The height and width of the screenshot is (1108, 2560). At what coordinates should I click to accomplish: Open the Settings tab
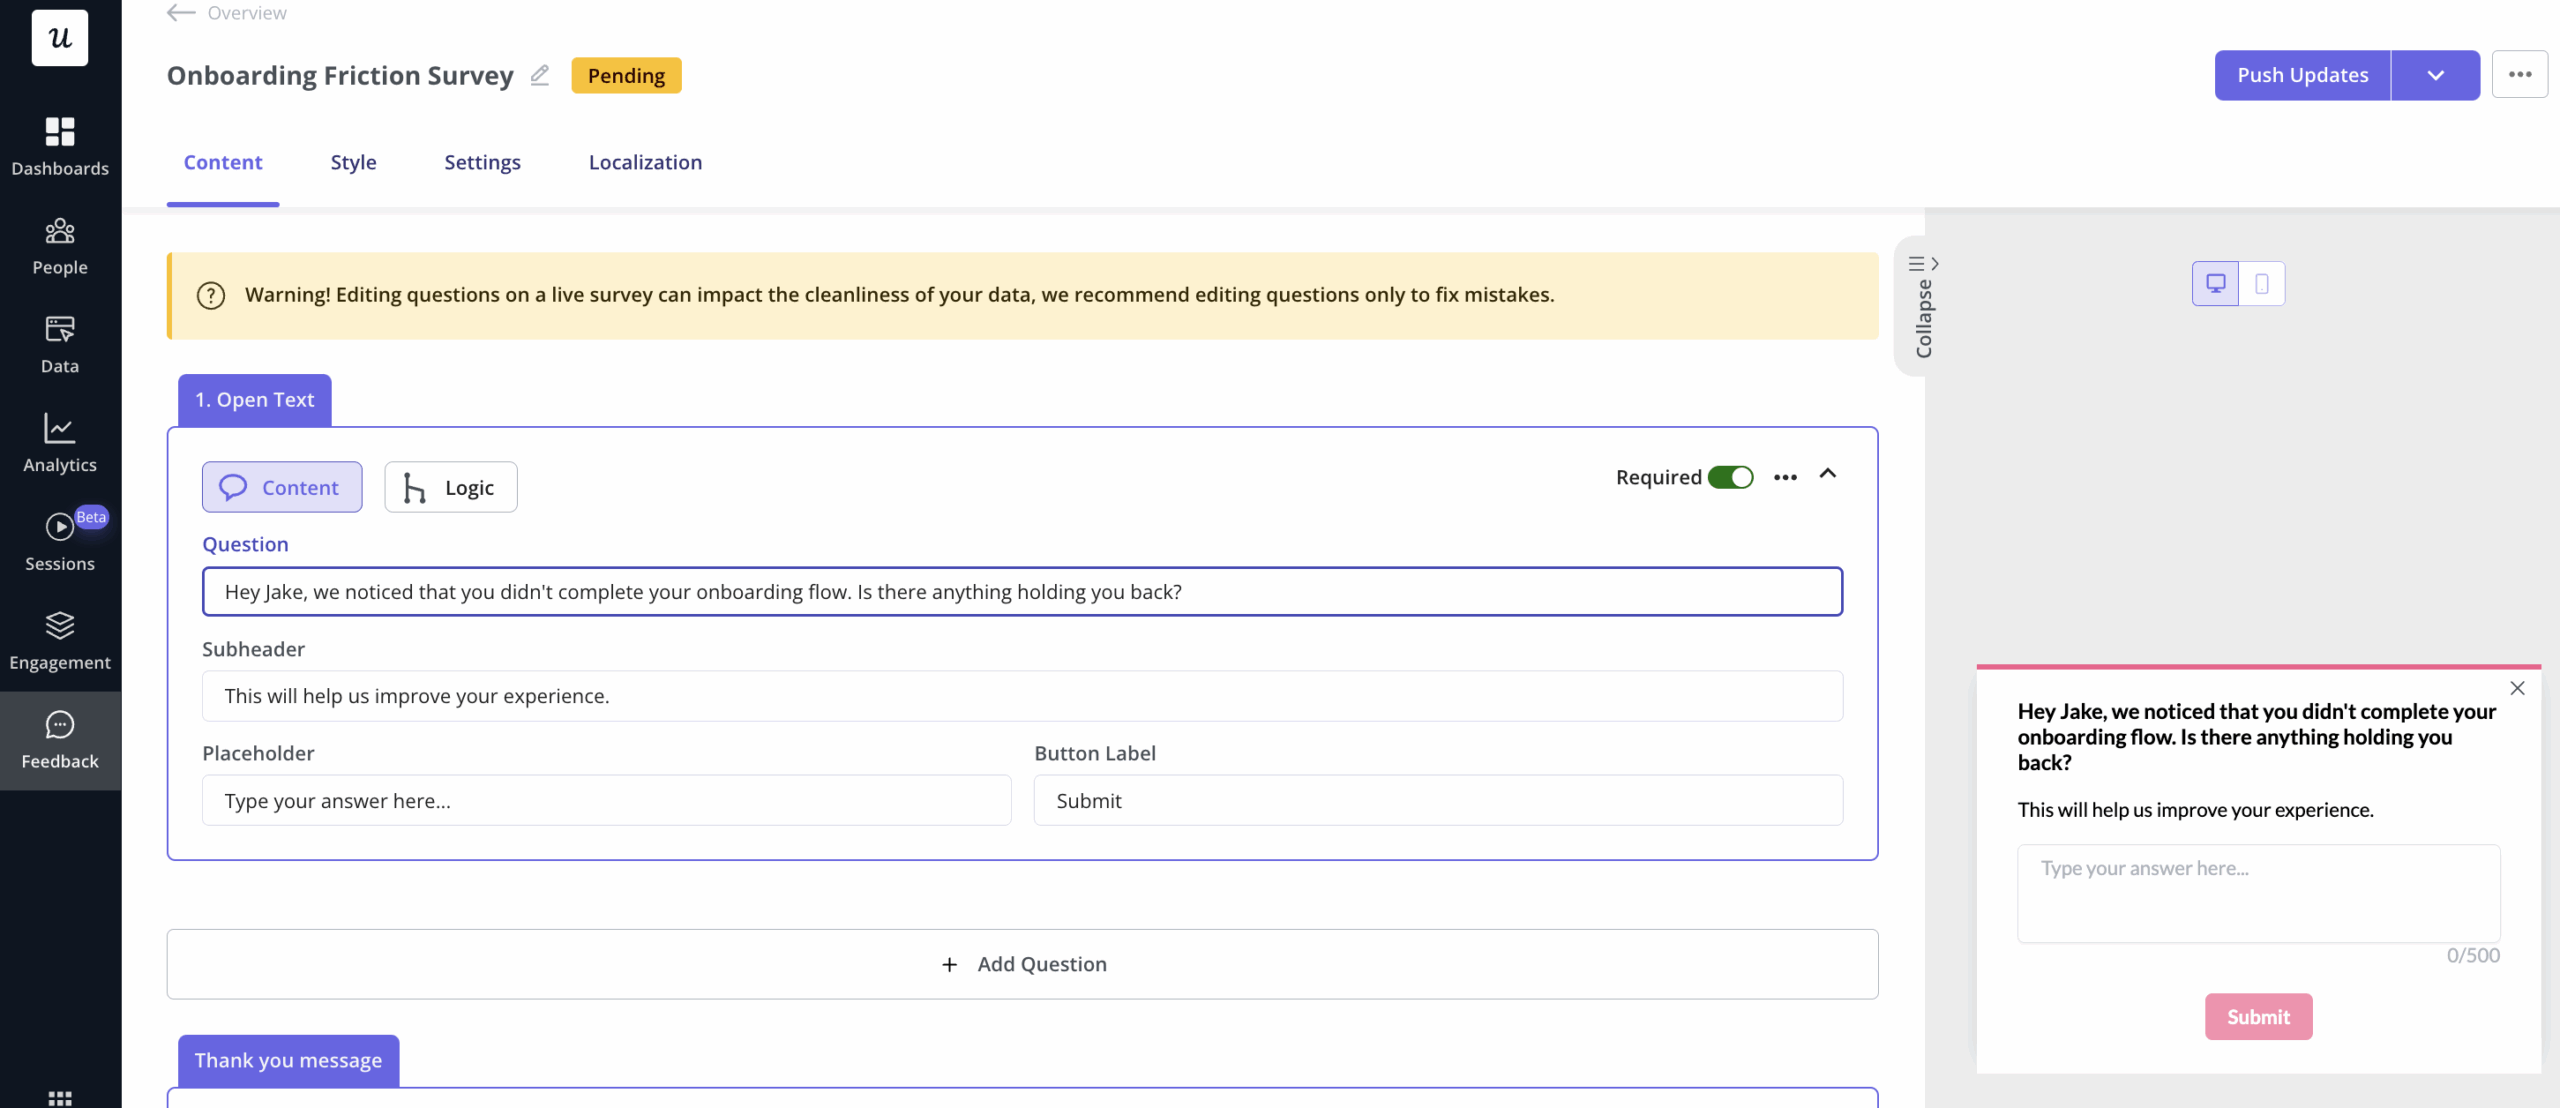(x=482, y=162)
